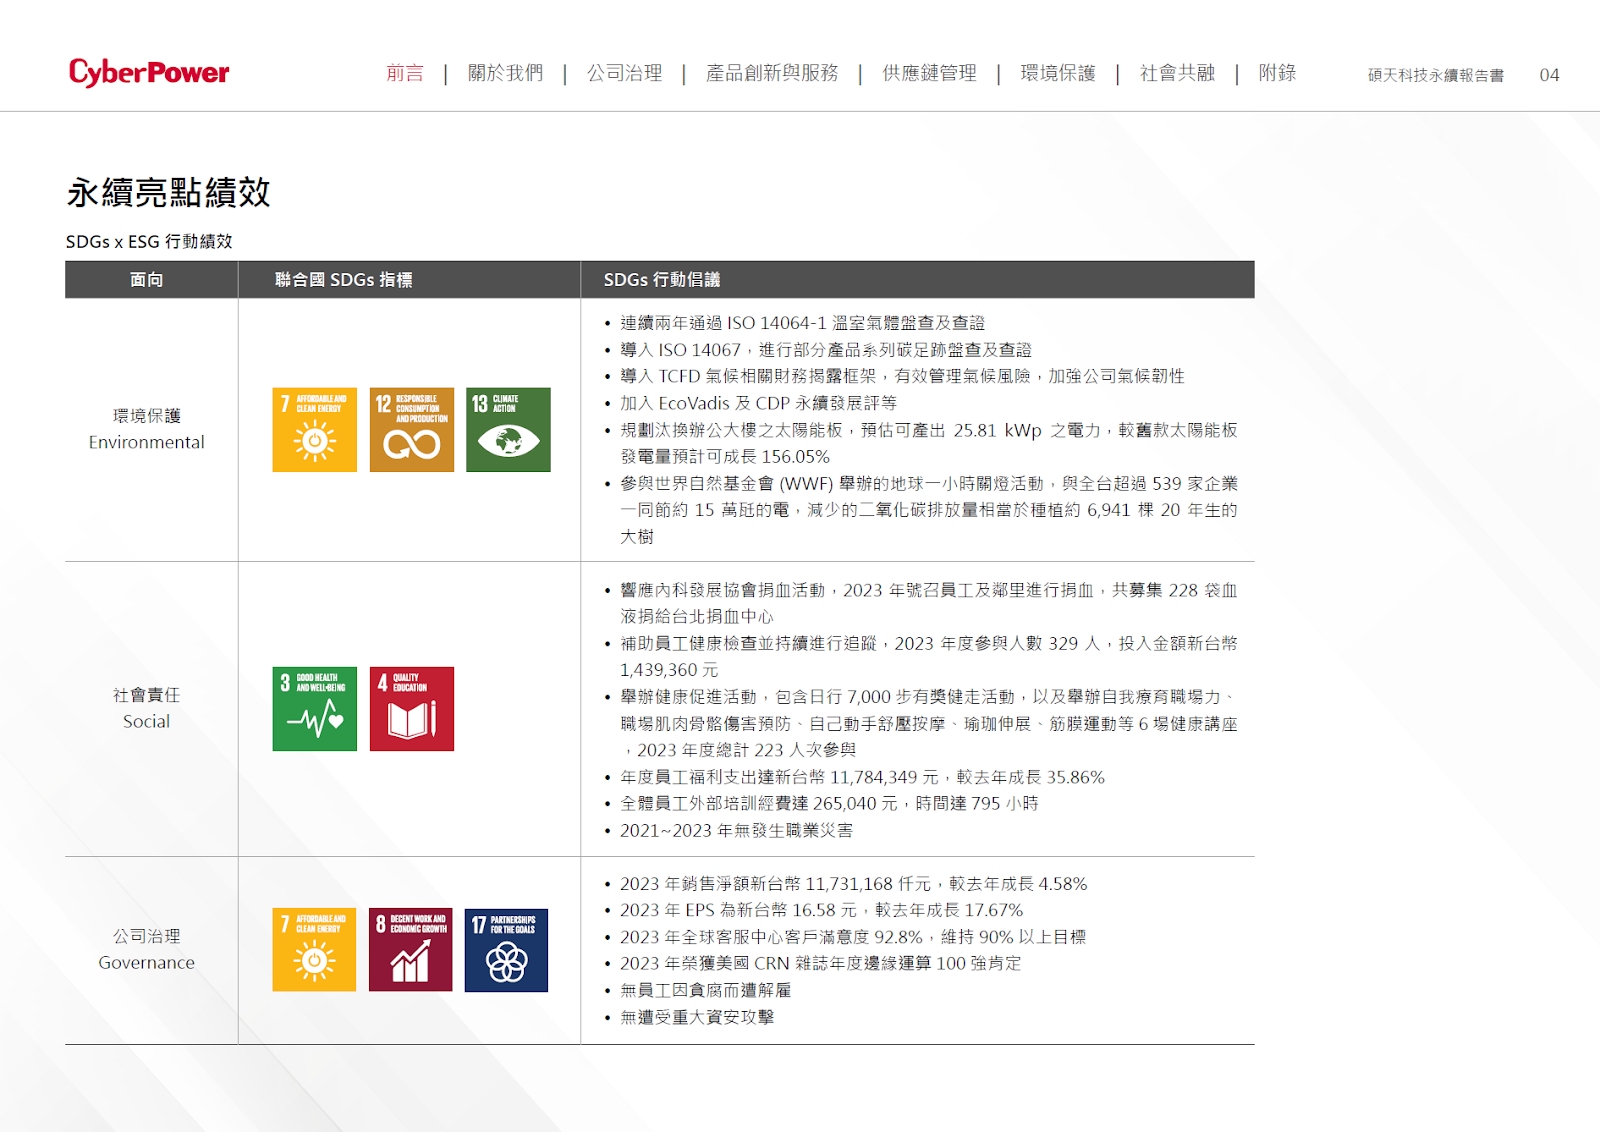The width and height of the screenshot is (1600, 1132).
Task: Click SDG 7 icon in Environmental row
Action: [314, 430]
